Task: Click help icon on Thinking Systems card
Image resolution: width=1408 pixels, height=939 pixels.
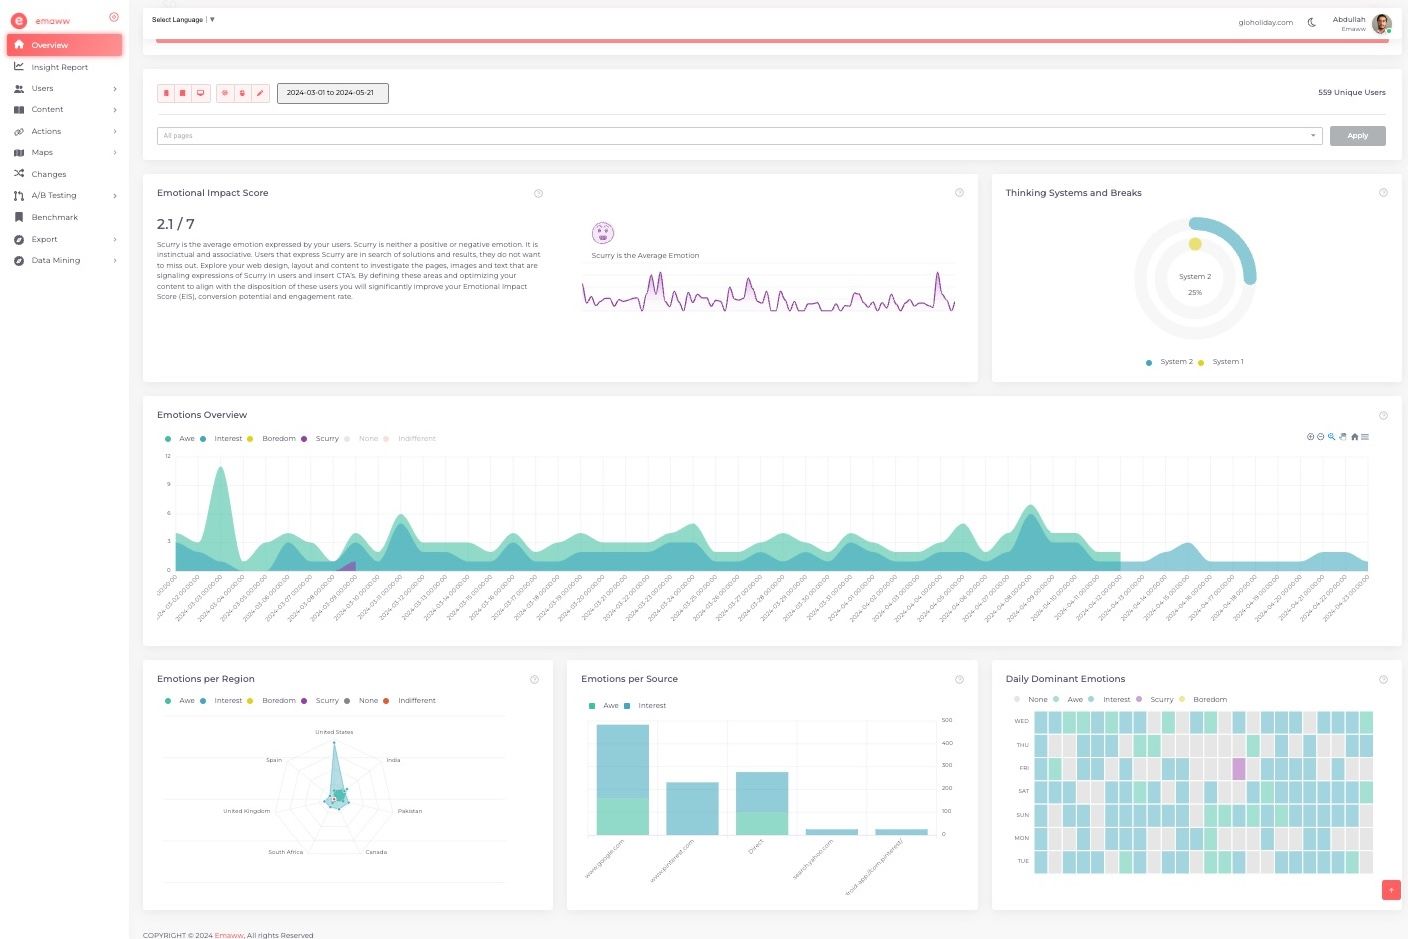Action: (x=1383, y=193)
